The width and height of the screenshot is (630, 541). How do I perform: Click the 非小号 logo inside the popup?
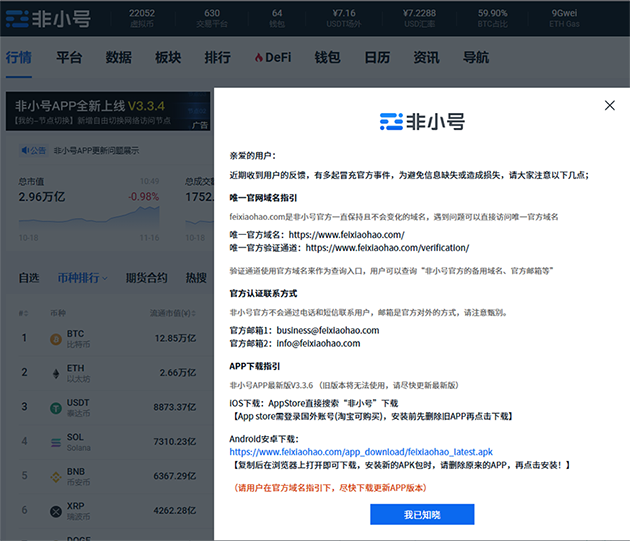tap(422, 121)
